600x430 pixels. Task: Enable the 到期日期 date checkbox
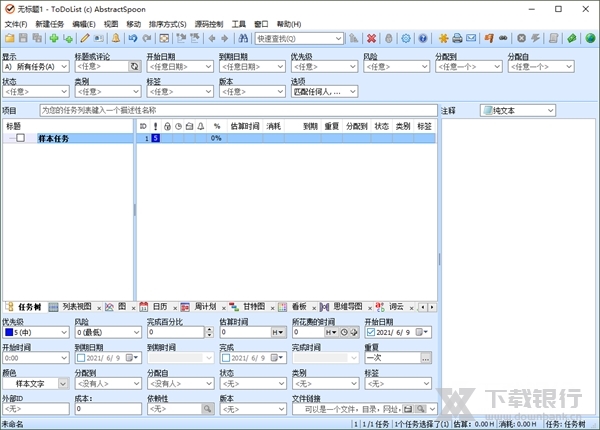(x=81, y=358)
